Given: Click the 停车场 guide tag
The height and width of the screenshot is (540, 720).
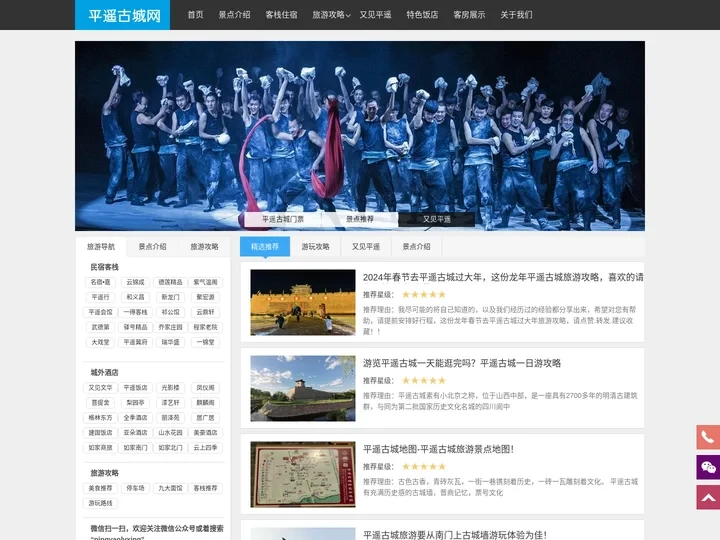Looking at the screenshot, I should click(135, 488).
